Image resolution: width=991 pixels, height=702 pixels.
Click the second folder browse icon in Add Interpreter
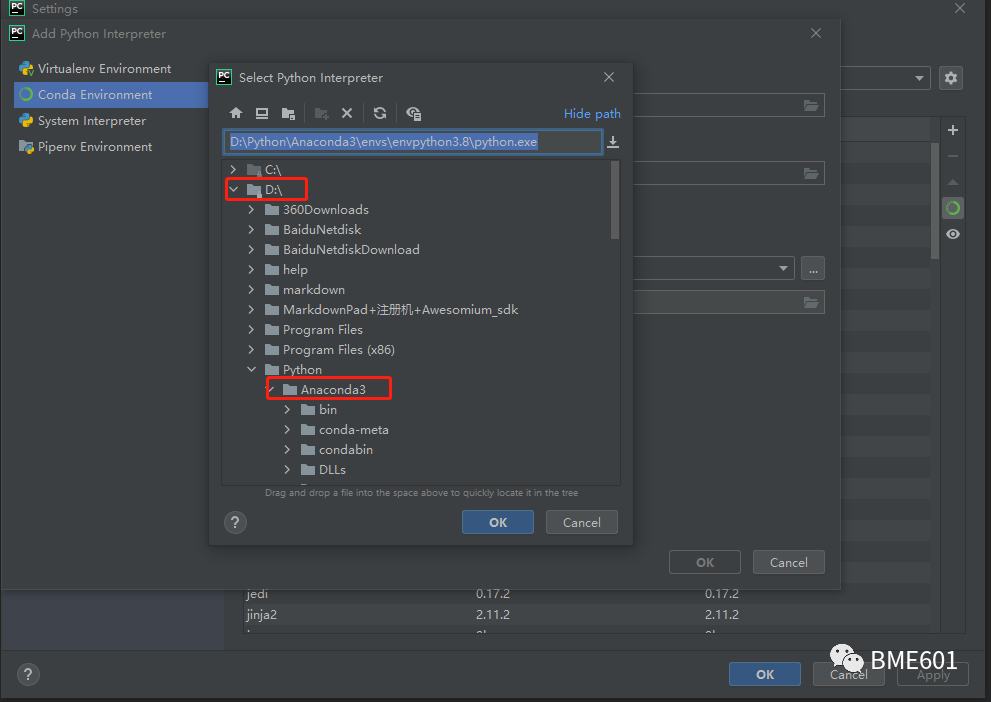pyautogui.click(x=811, y=173)
